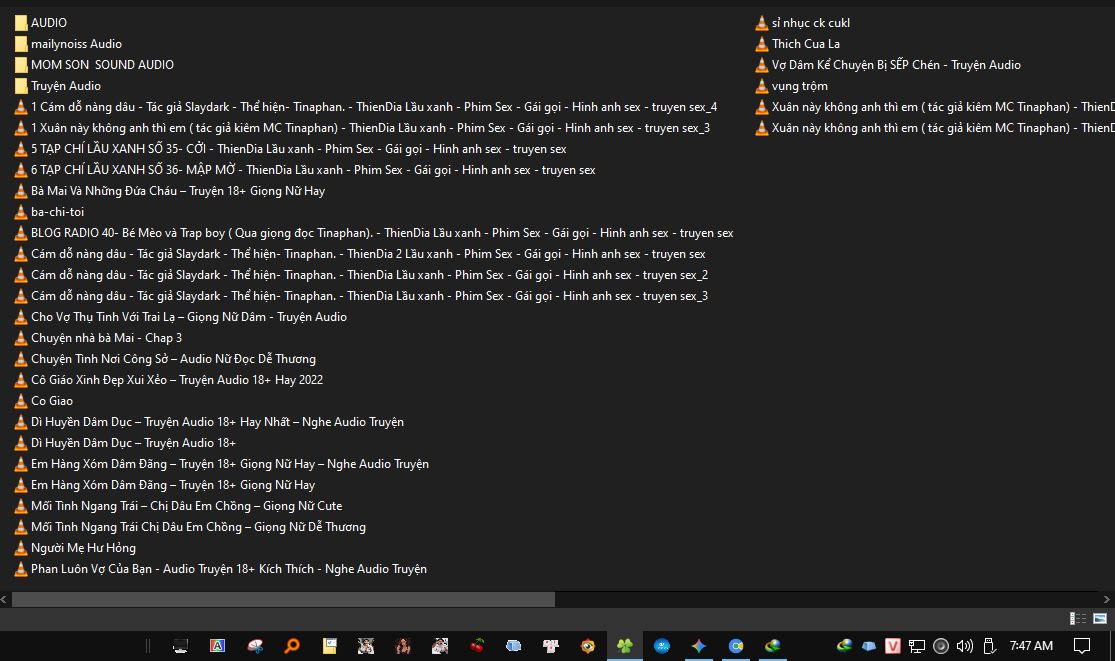1115x661 pixels.
Task: Select Mối Tình Ngang Trái Giọng Nữ Cute file
Action: (x=178, y=506)
